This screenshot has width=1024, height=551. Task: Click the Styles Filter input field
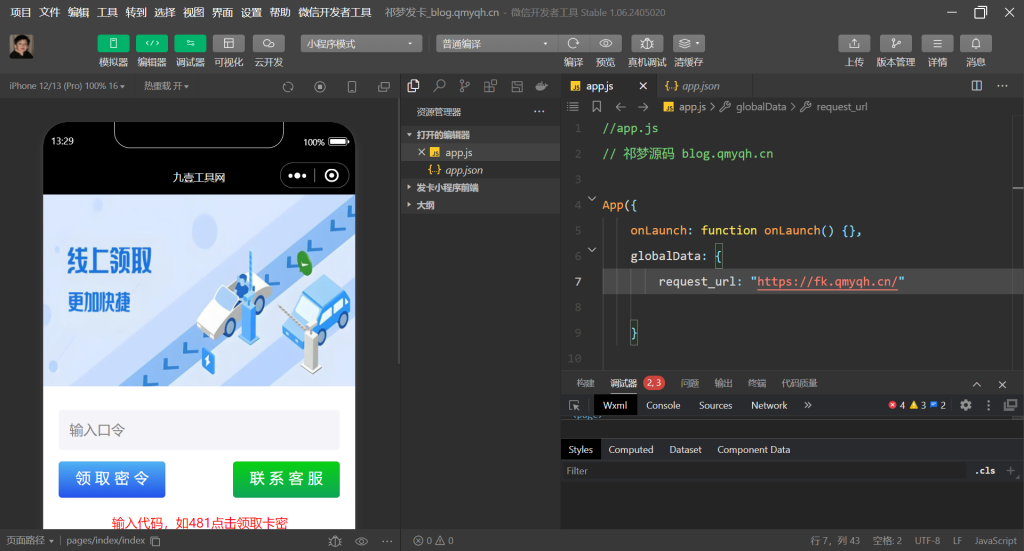(x=760, y=471)
